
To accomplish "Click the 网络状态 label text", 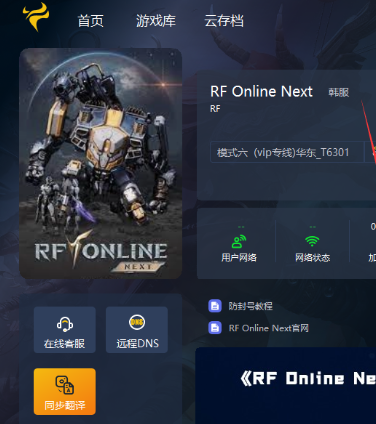I will 312,257.
